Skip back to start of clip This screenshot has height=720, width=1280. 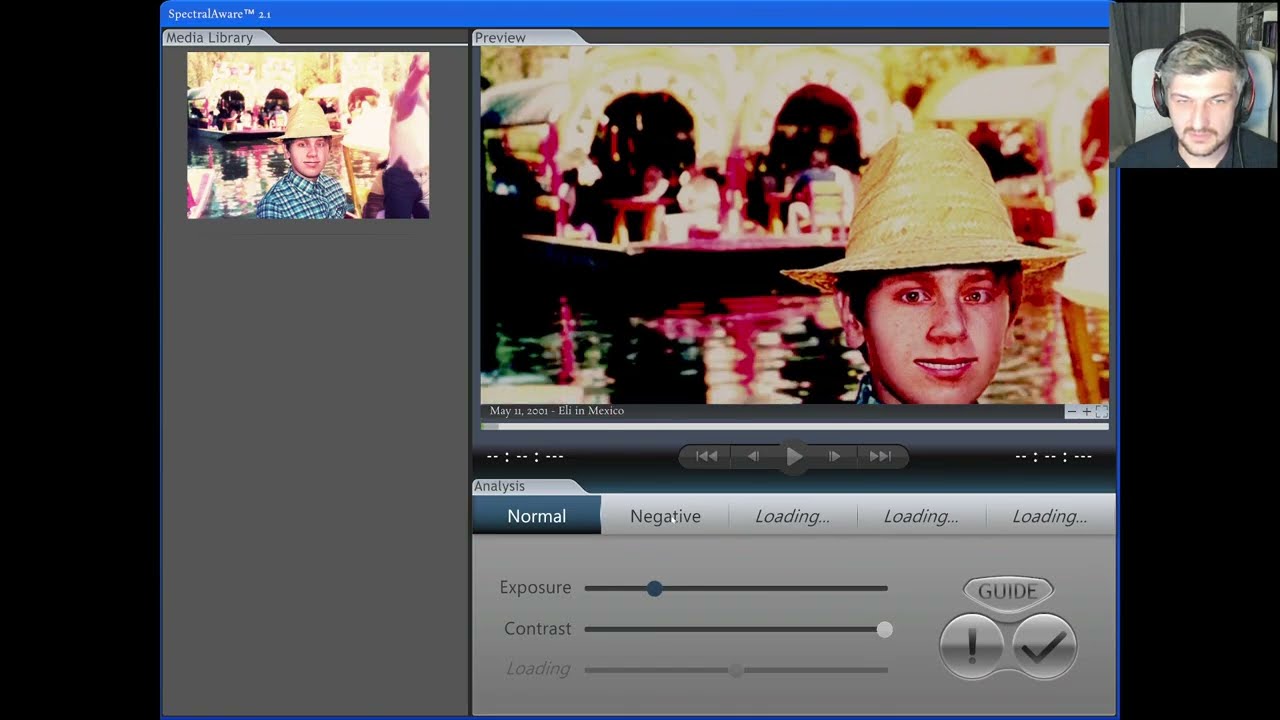click(x=706, y=456)
